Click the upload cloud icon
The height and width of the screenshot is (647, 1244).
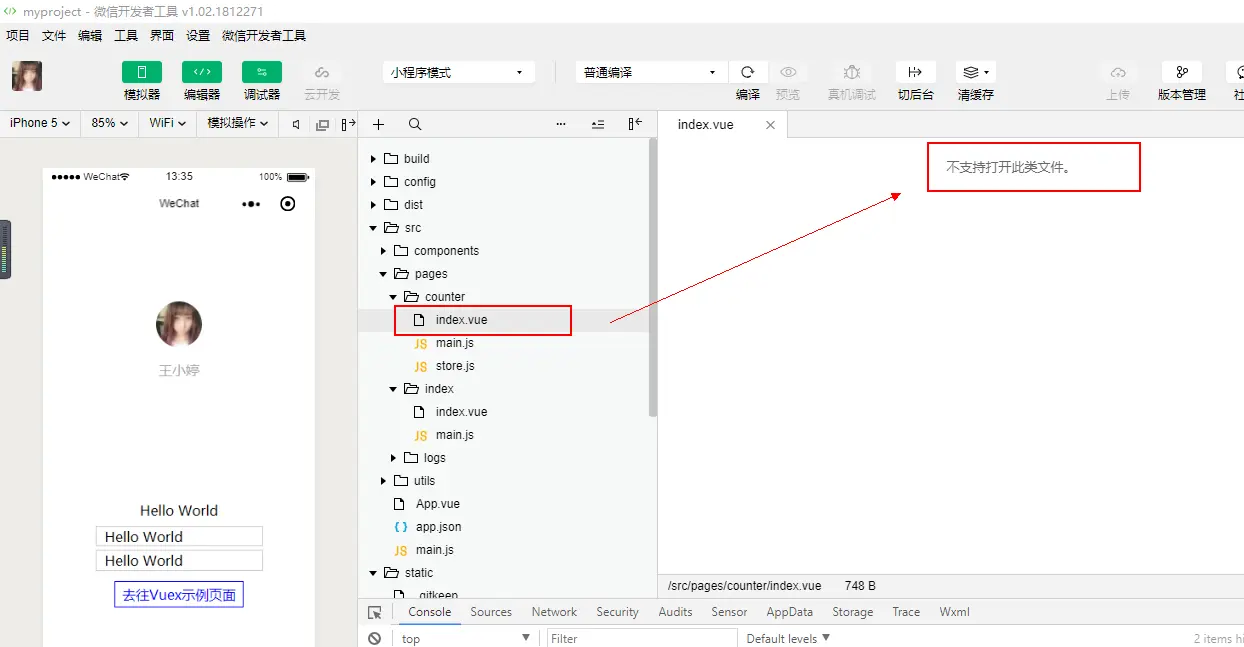pyautogui.click(x=1118, y=72)
